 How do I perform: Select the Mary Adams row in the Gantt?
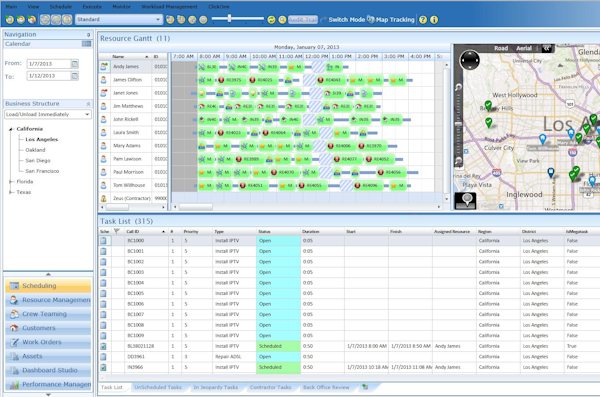tap(133, 146)
